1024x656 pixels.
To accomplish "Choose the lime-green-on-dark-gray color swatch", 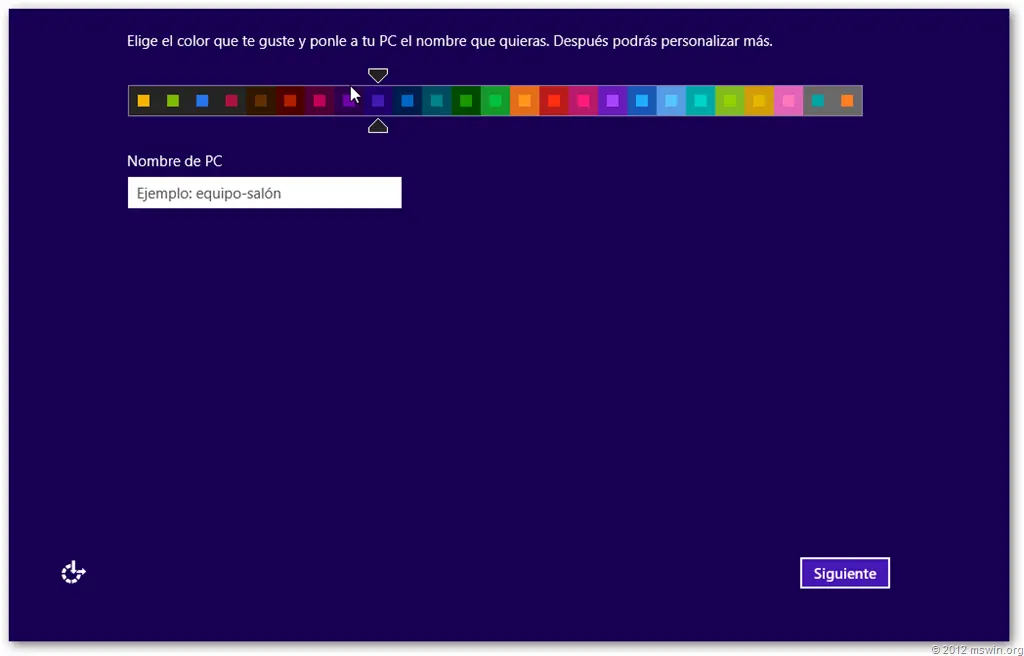I will pos(173,101).
